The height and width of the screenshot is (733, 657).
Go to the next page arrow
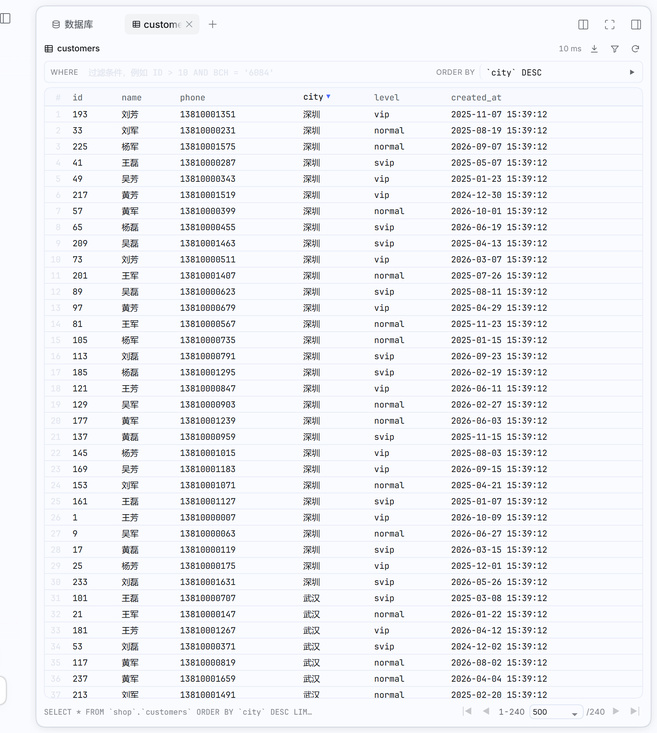(616, 711)
